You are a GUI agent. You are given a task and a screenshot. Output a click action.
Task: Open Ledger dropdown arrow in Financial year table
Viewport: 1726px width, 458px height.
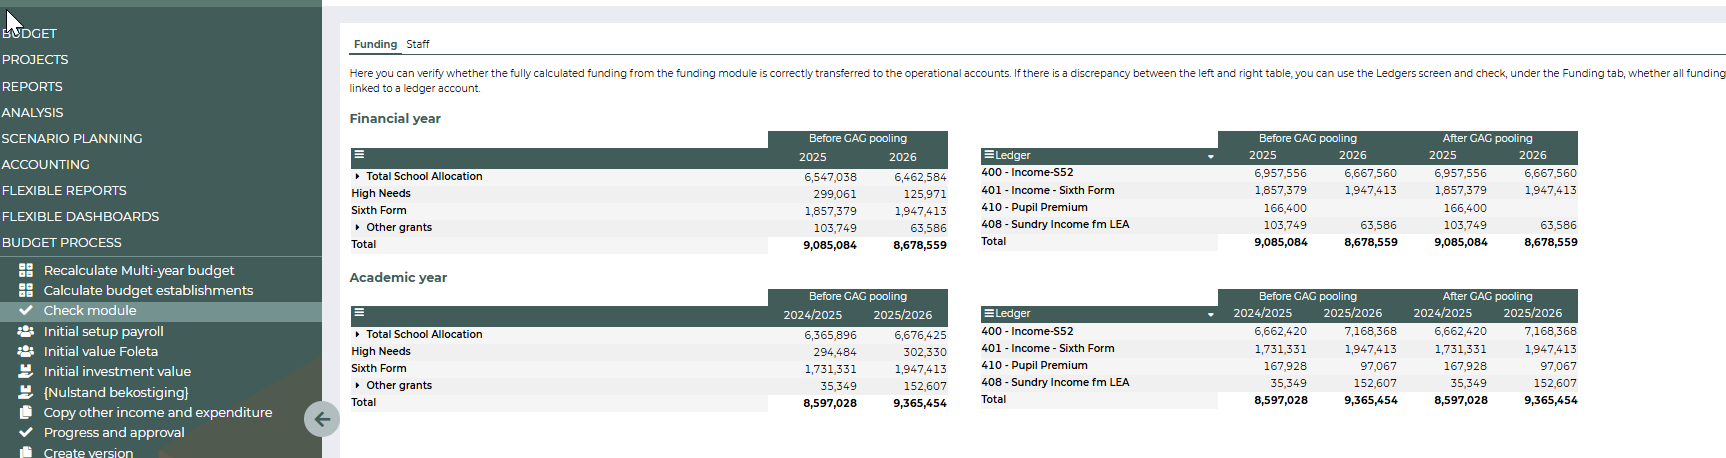(1210, 156)
